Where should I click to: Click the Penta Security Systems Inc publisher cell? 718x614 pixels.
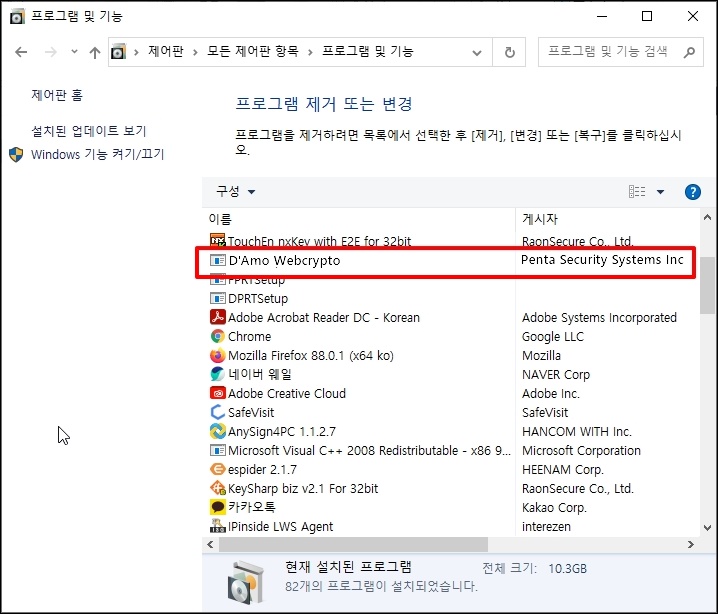click(602, 260)
